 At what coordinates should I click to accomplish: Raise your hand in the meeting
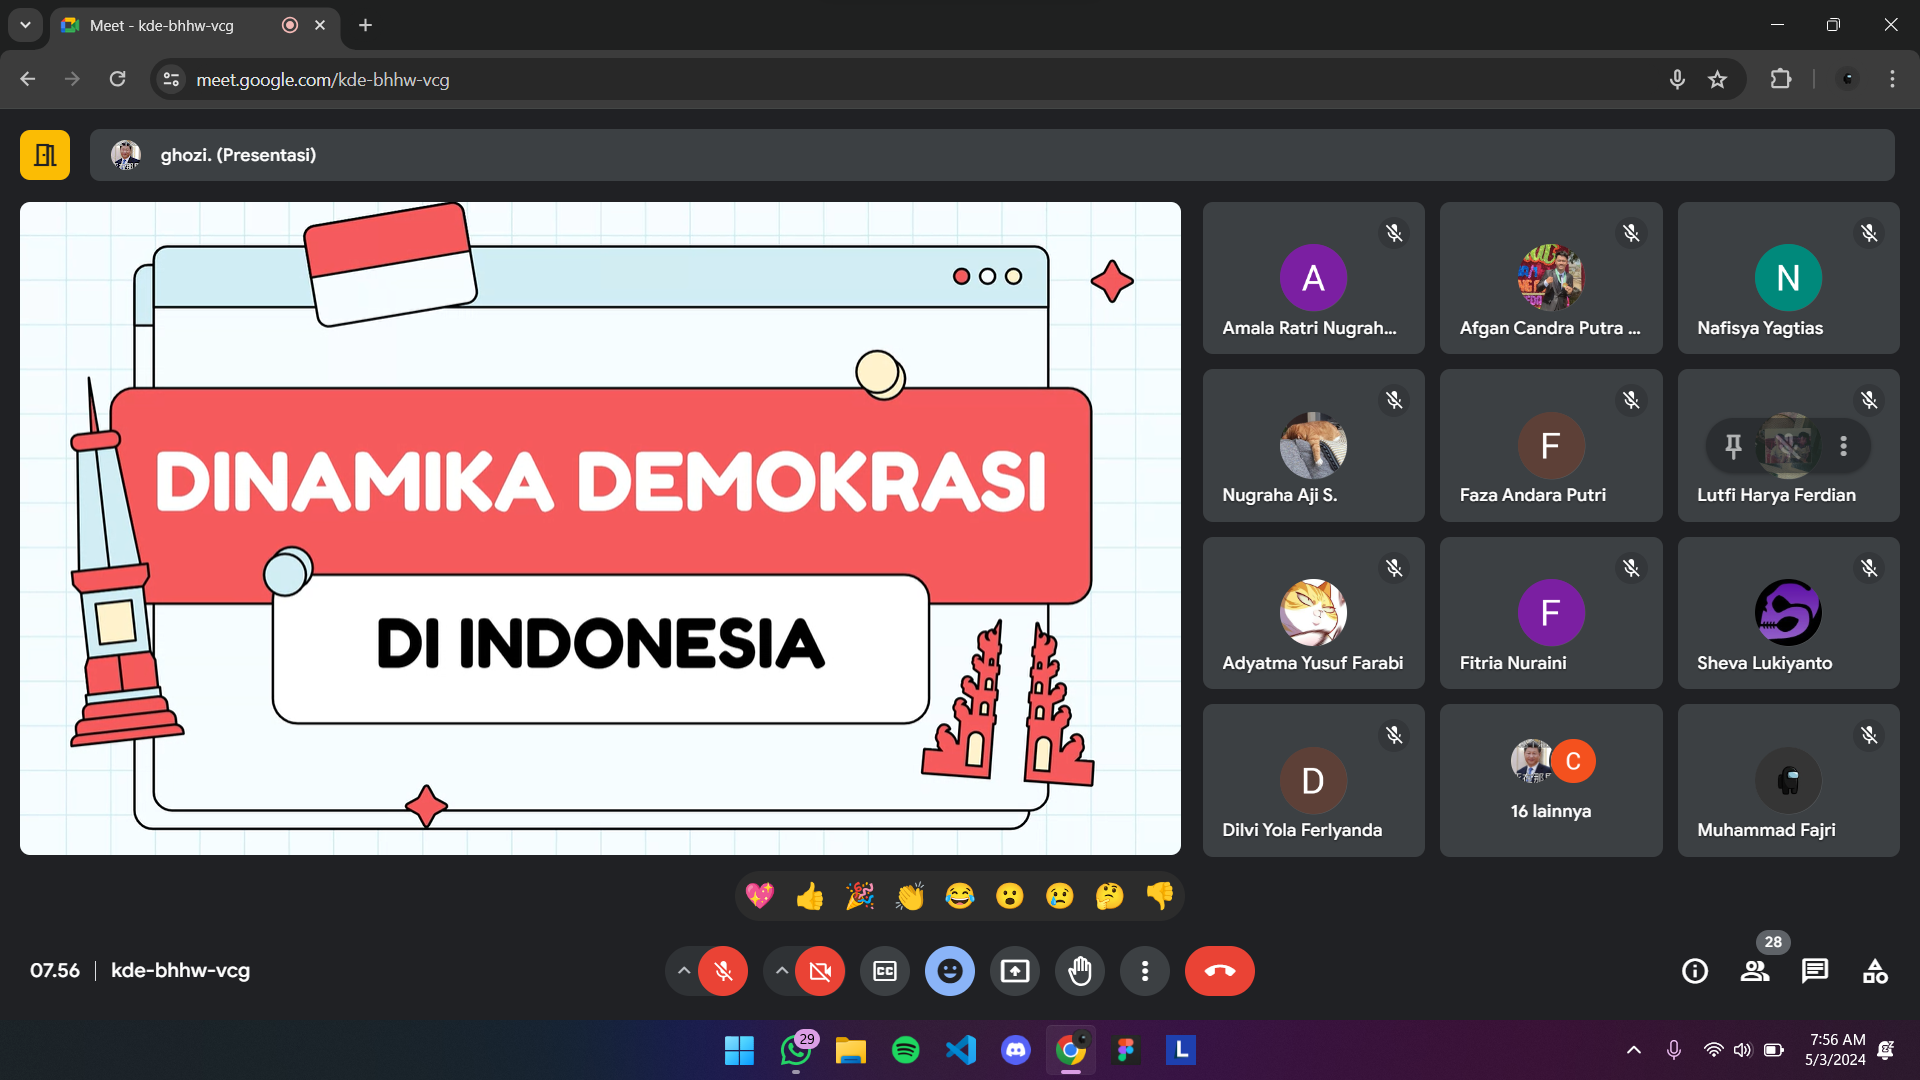click(1080, 971)
